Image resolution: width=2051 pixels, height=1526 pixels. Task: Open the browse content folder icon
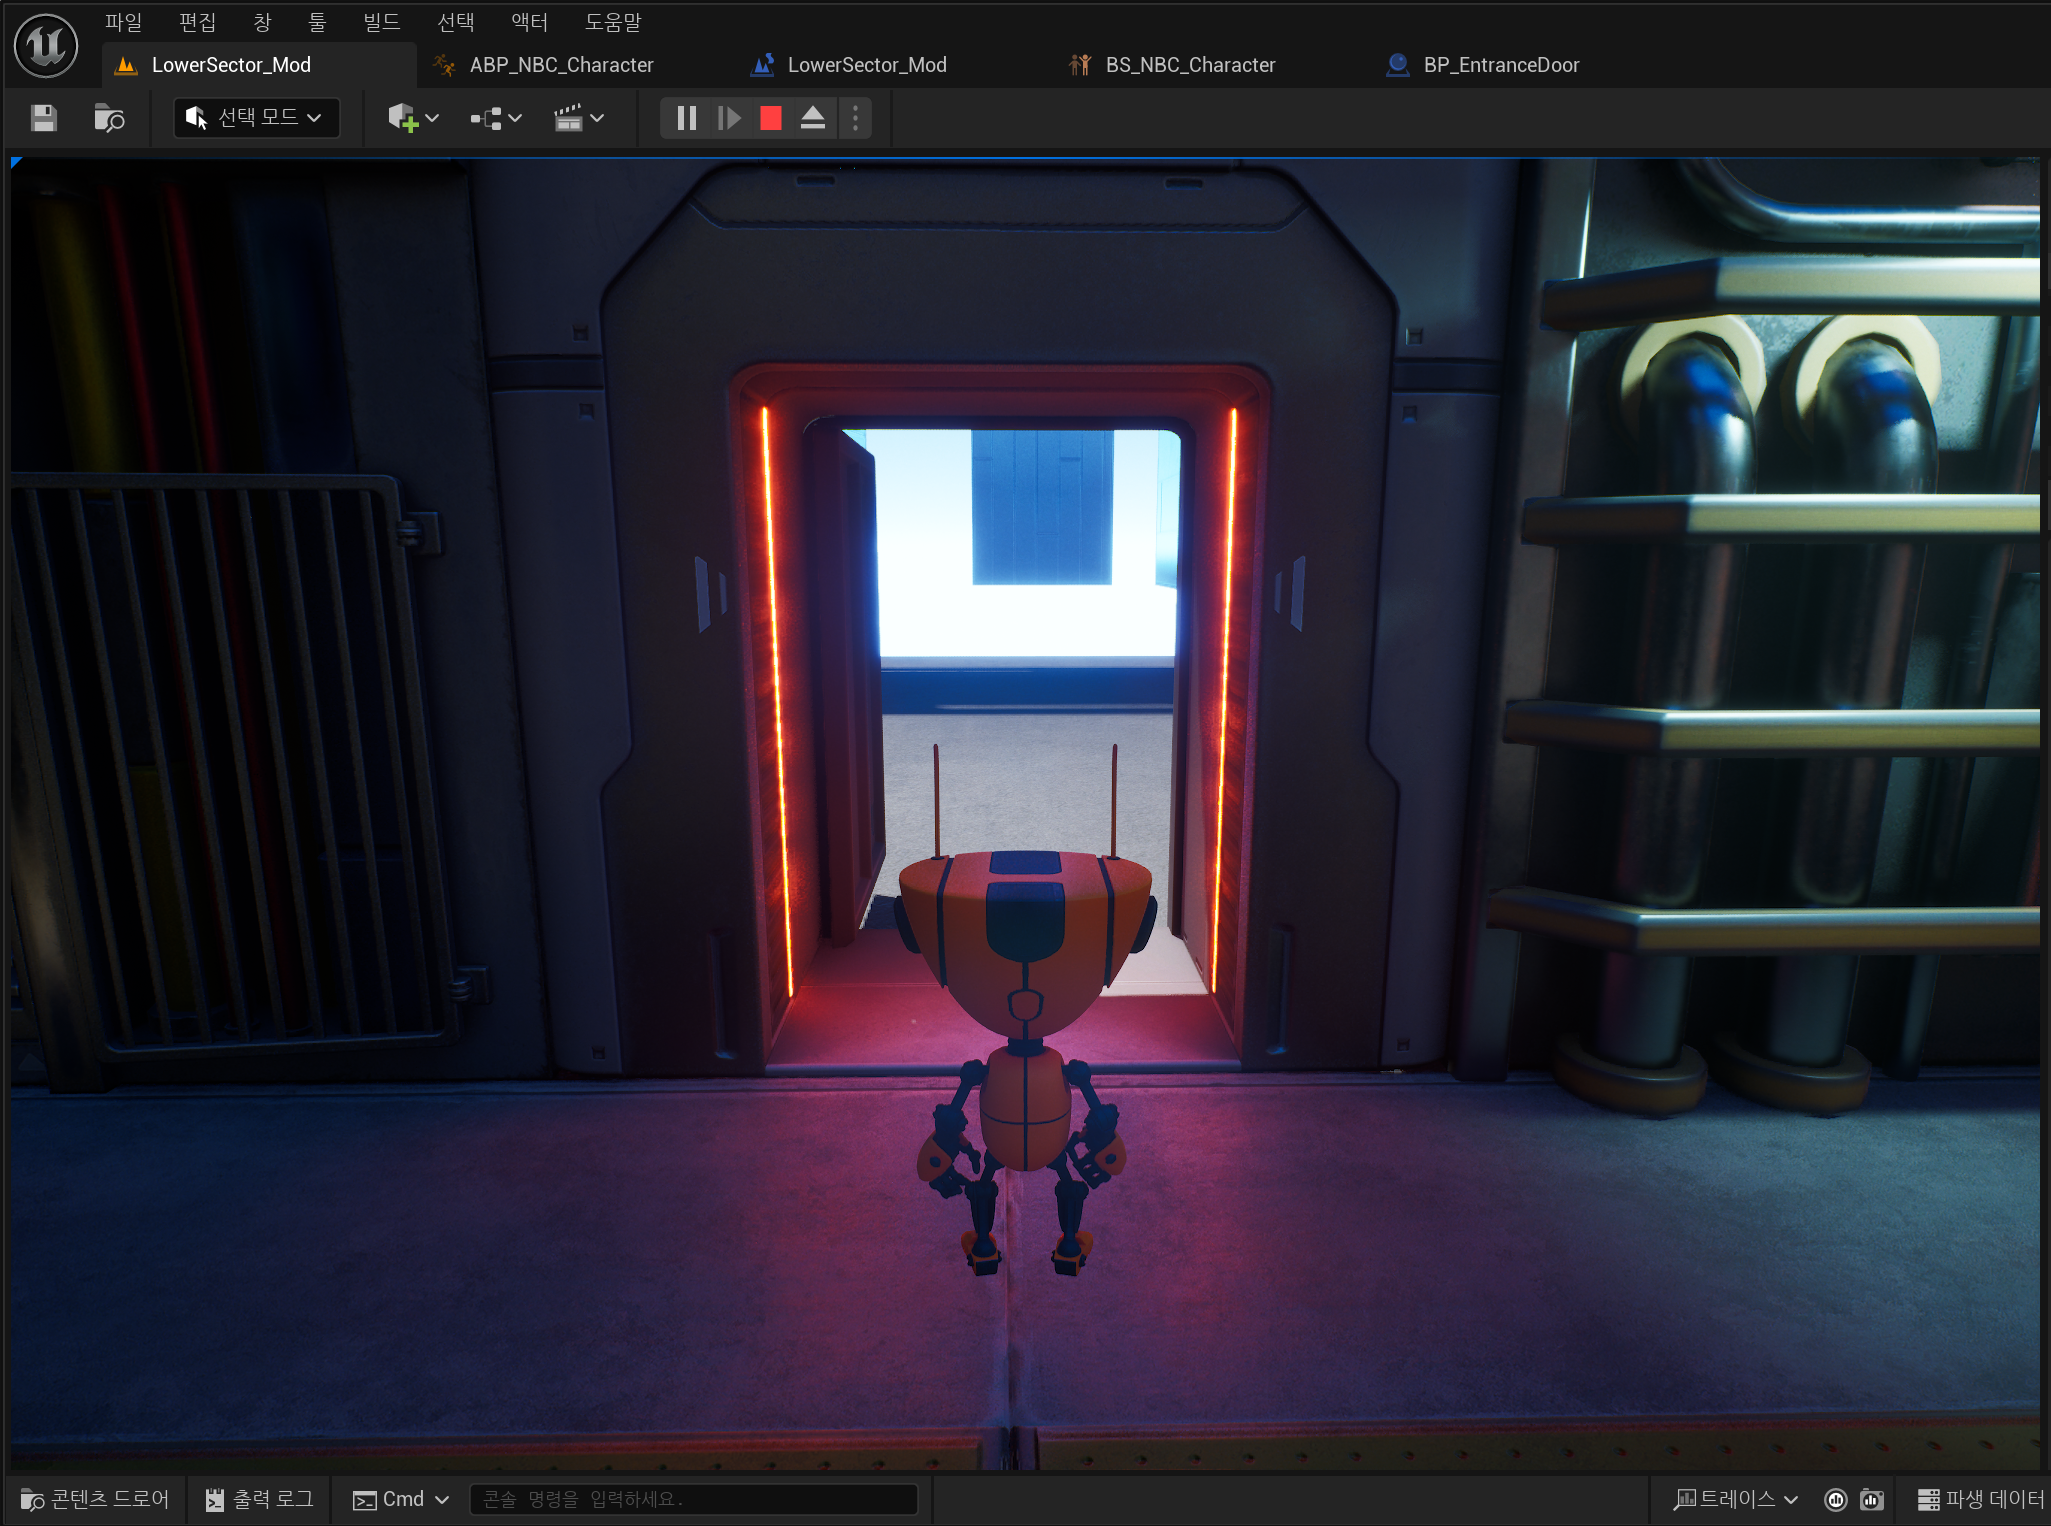tap(108, 118)
